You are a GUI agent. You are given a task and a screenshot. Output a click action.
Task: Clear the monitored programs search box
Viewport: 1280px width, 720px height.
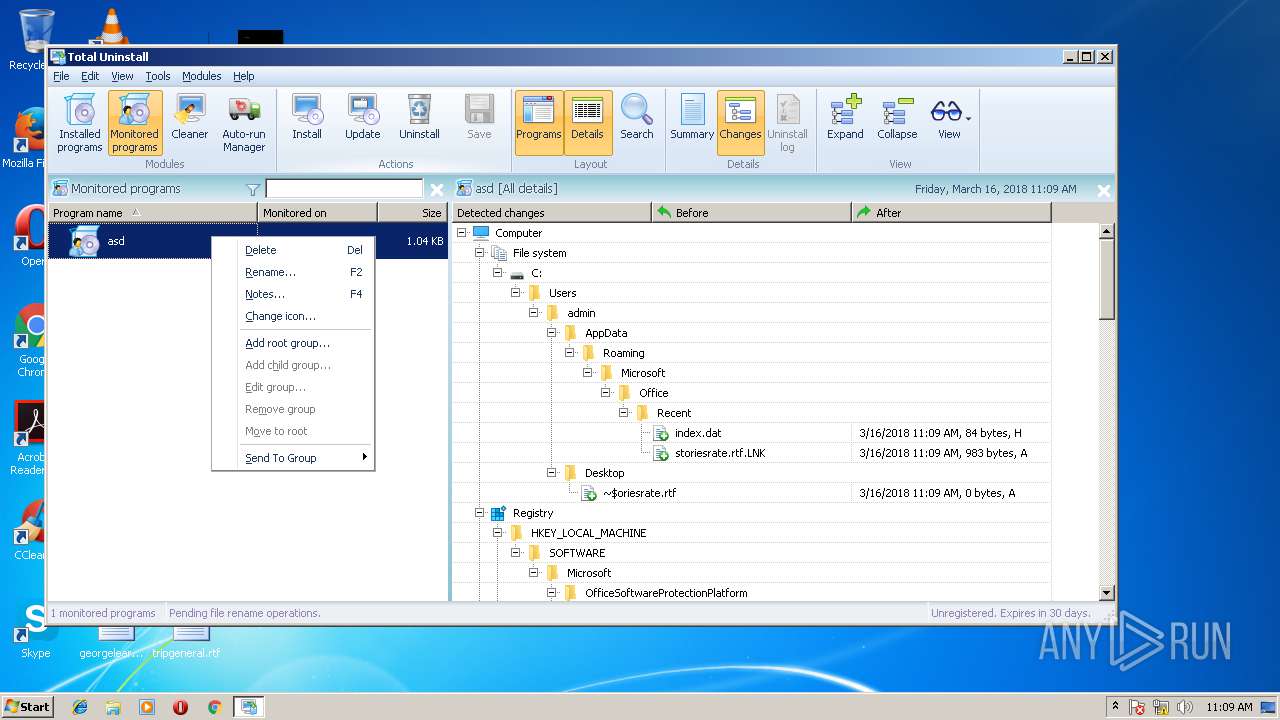(x=436, y=189)
